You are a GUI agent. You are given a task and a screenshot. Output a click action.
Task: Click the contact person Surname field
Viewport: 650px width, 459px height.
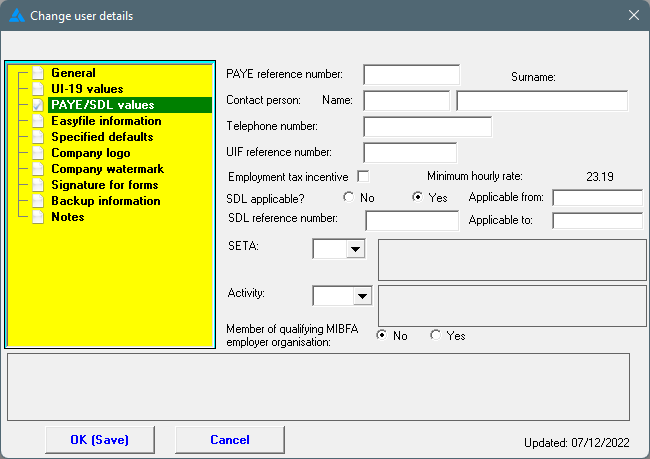542,101
